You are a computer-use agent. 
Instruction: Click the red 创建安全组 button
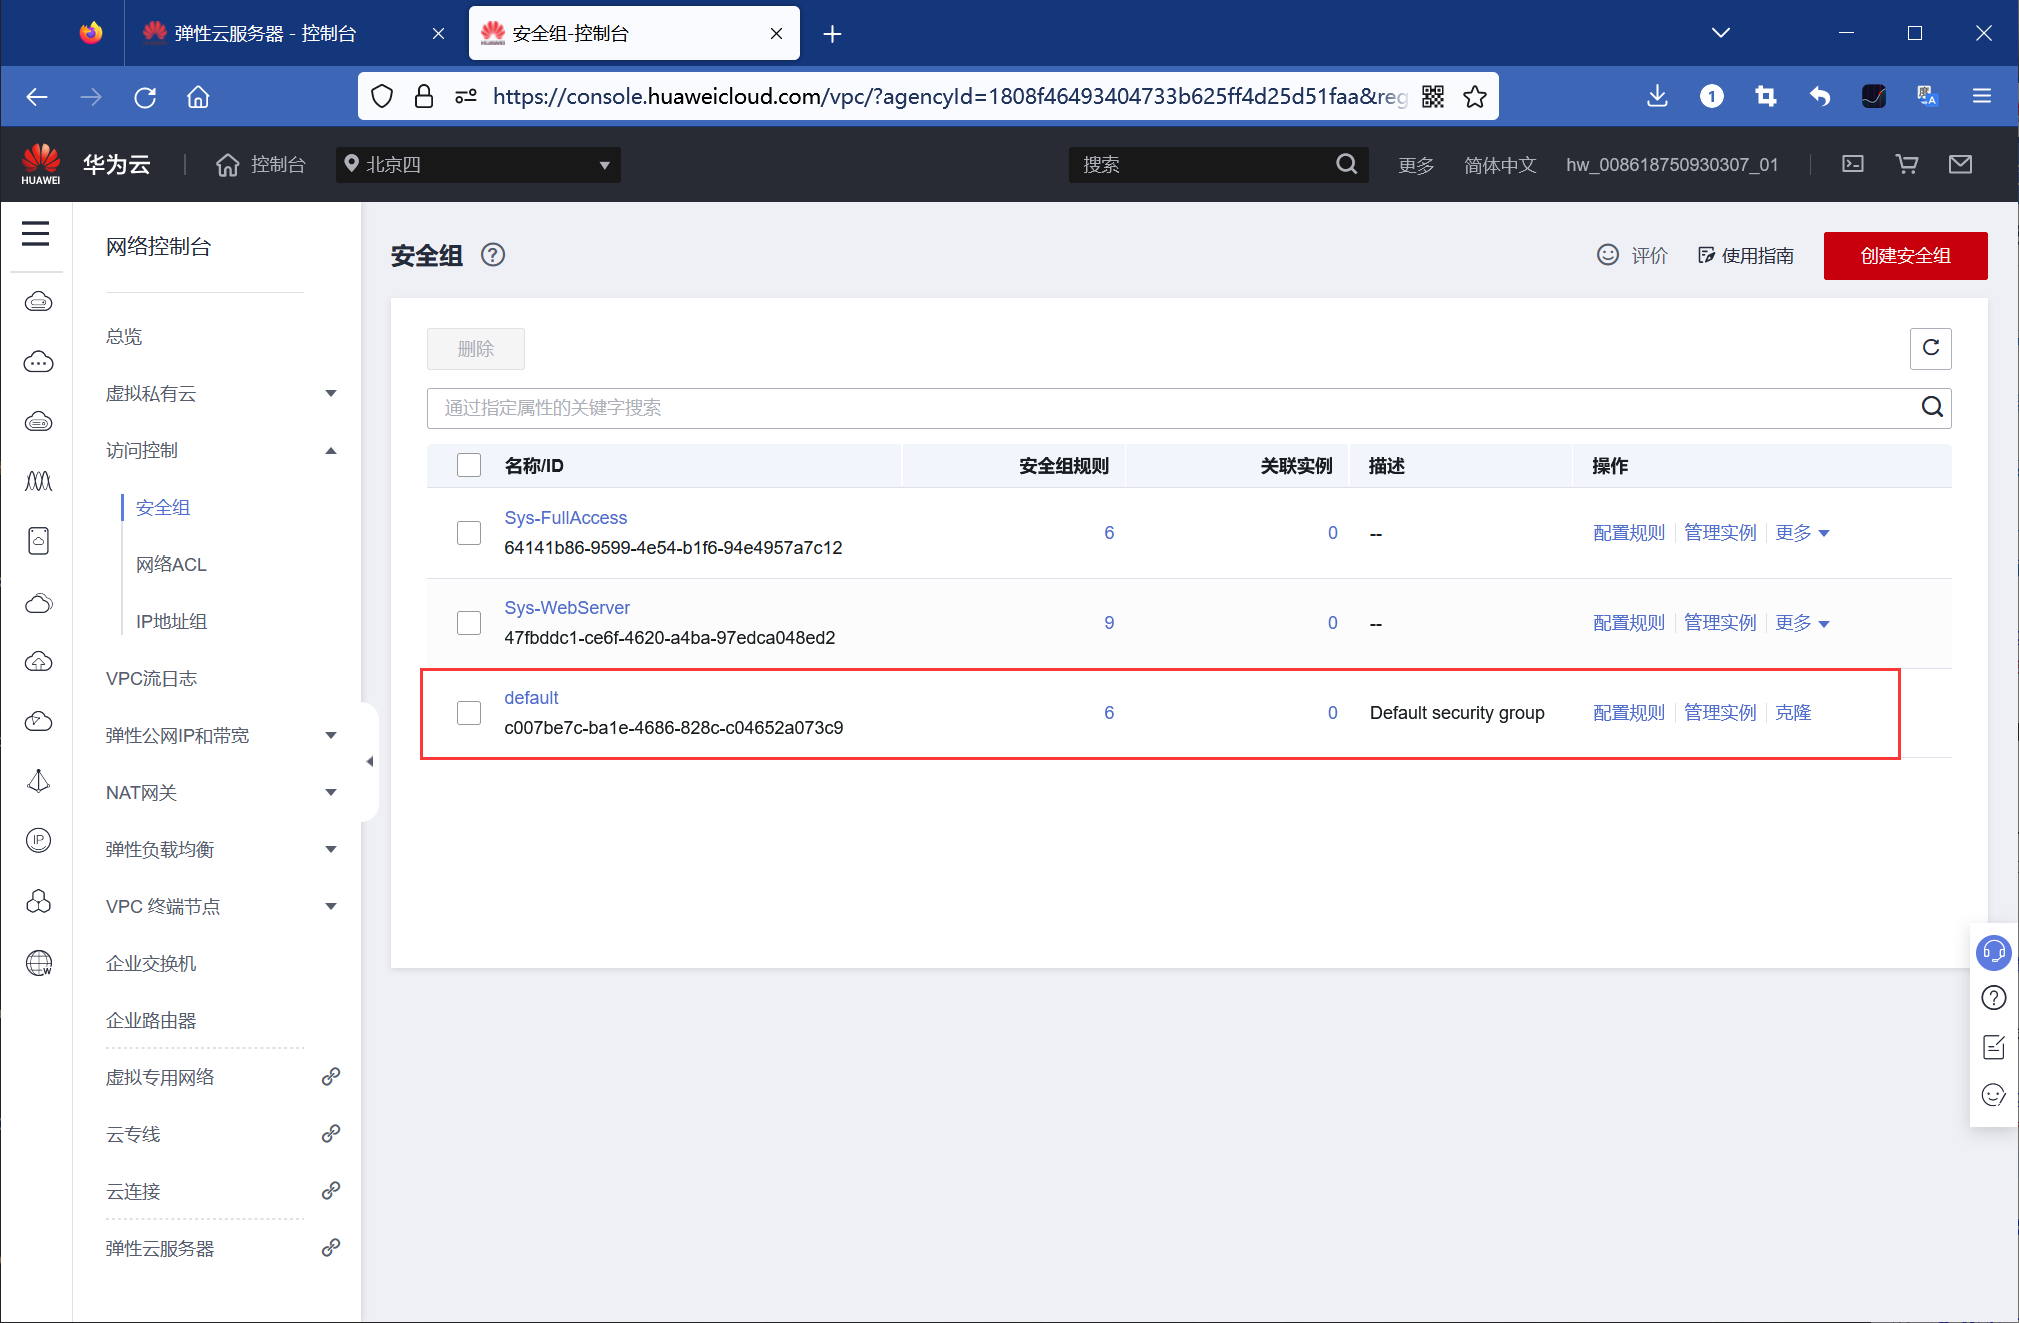pyautogui.click(x=1904, y=256)
